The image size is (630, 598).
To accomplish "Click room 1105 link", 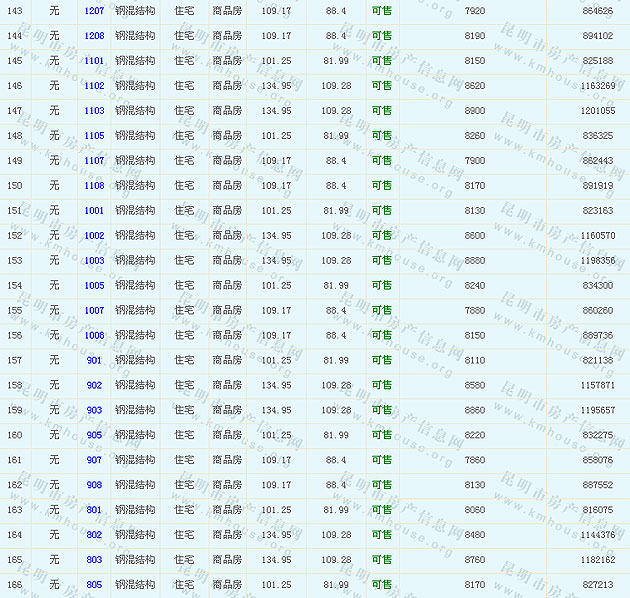I will point(94,136).
